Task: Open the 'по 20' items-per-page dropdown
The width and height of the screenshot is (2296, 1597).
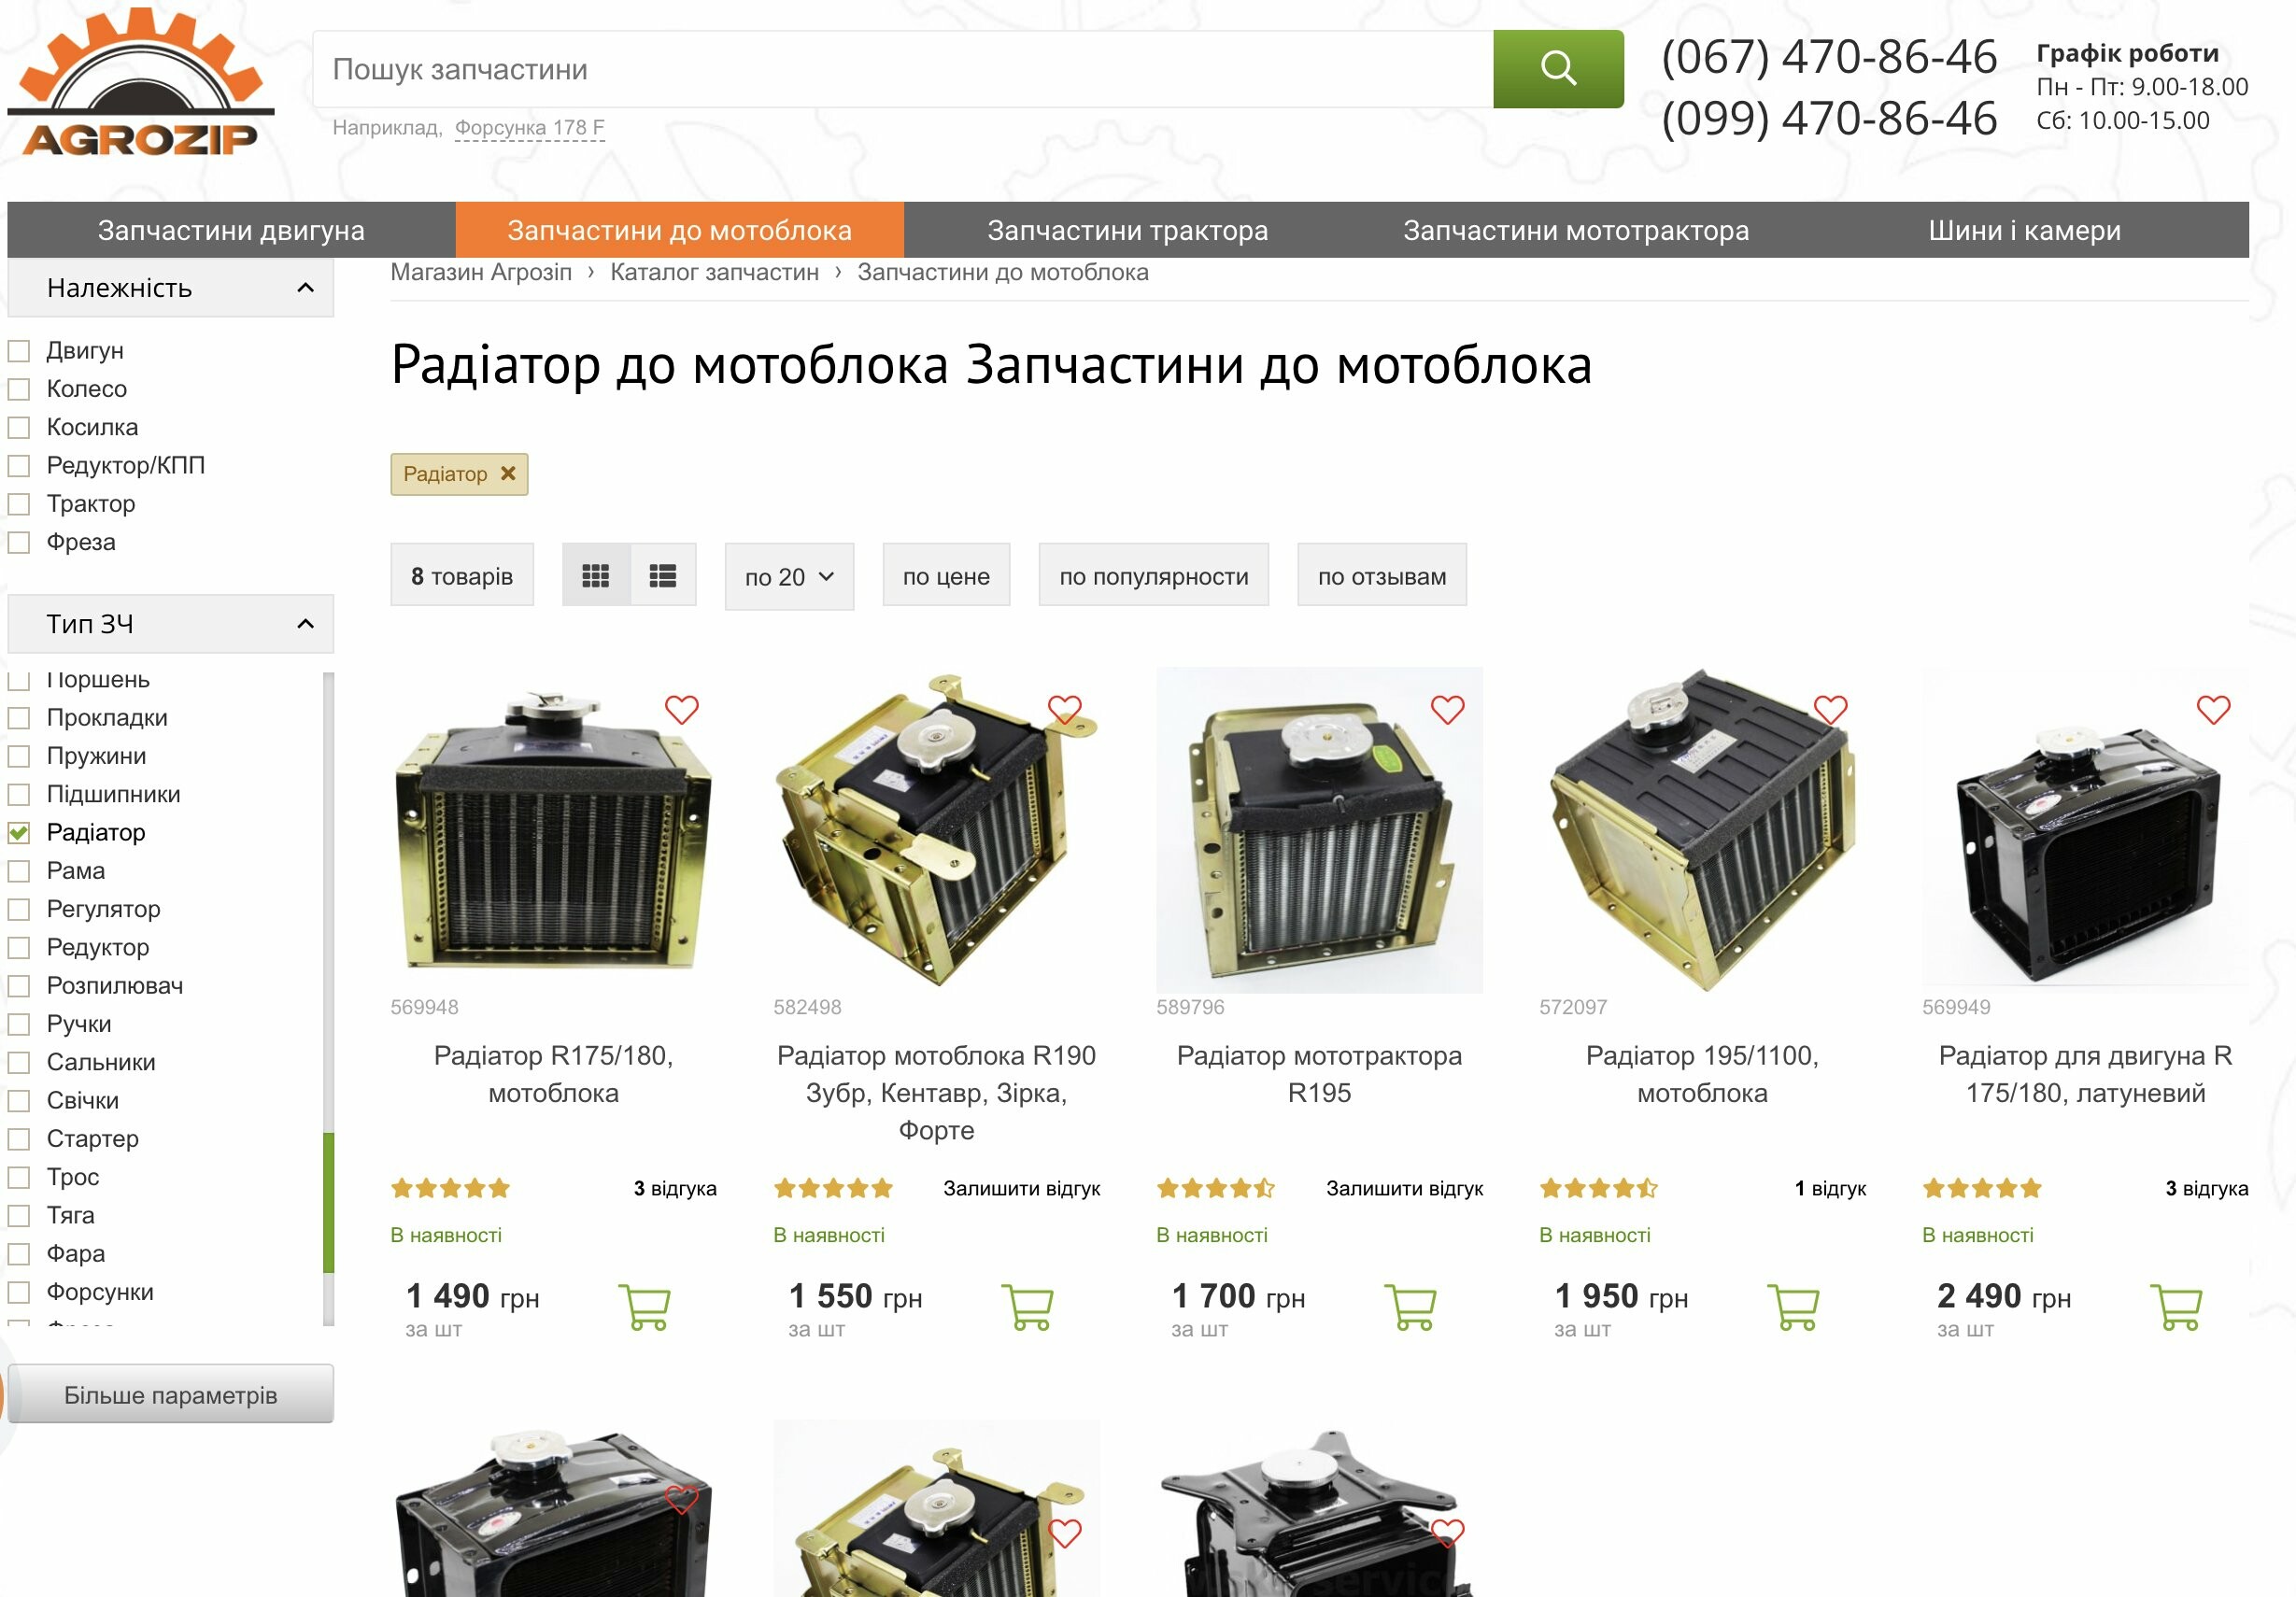Action: pos(789,576)
